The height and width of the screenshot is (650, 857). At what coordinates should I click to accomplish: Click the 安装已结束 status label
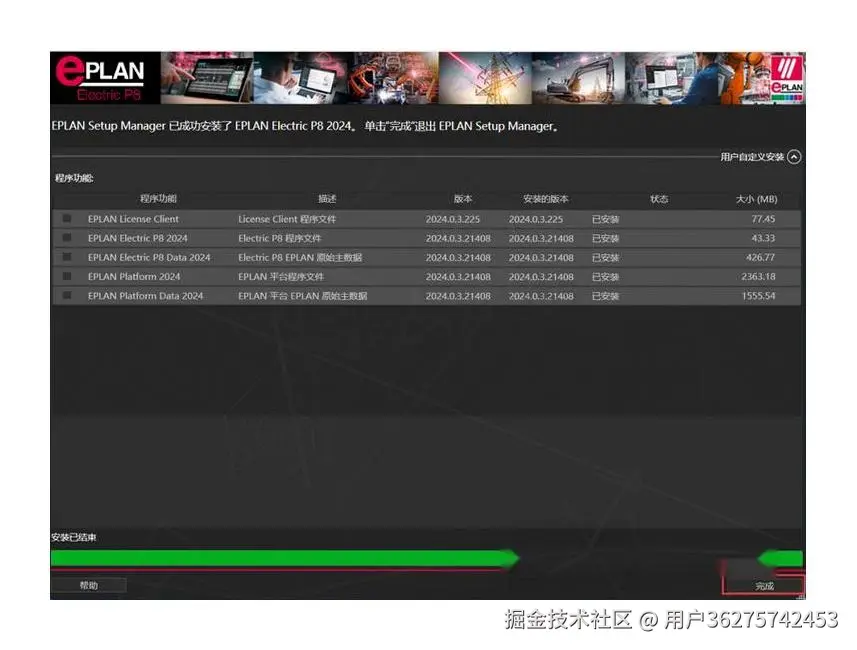(73, 537)
